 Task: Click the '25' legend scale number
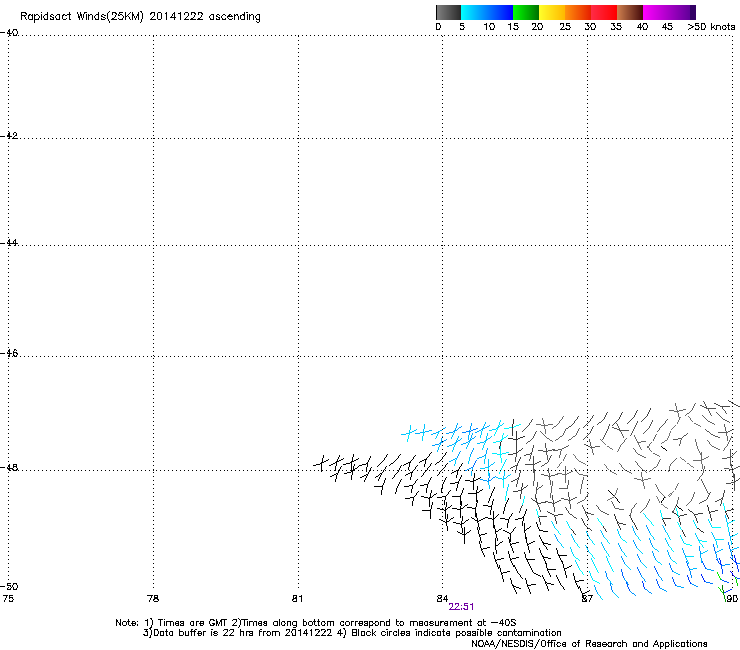pos(565,27)
